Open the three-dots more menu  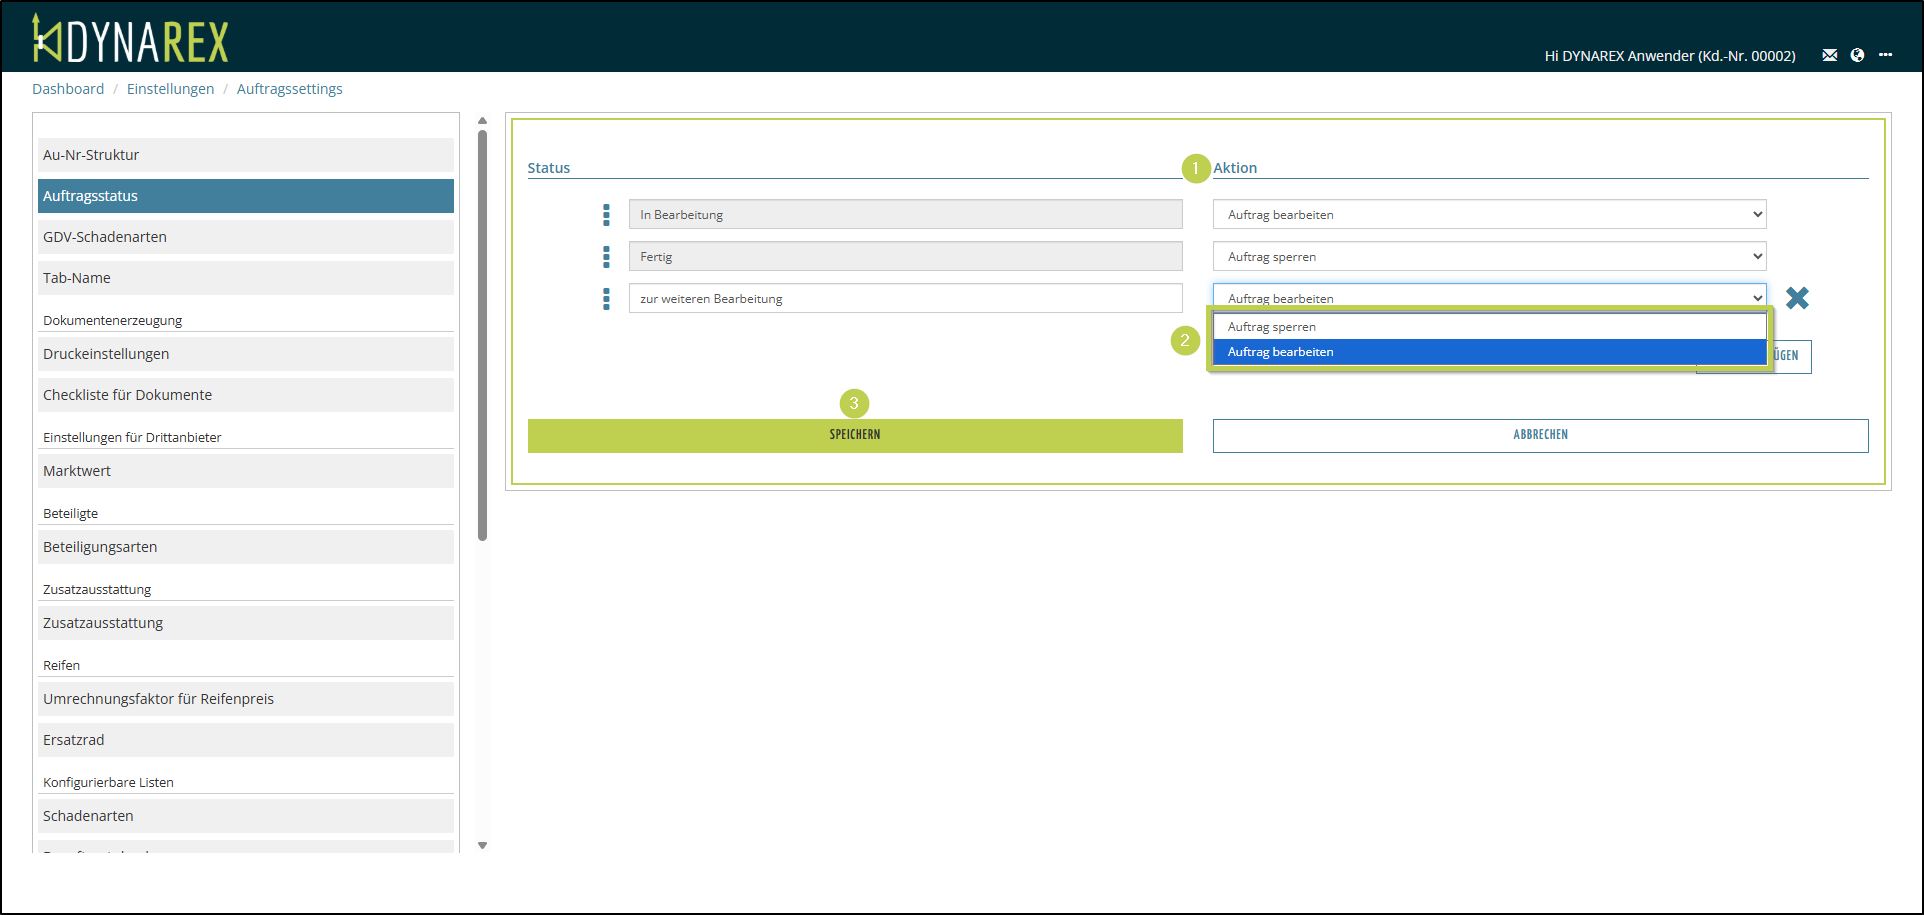[1885, 56]
